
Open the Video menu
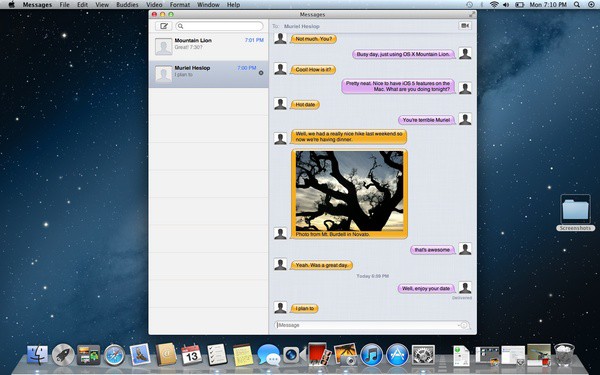tap(154, 5)
